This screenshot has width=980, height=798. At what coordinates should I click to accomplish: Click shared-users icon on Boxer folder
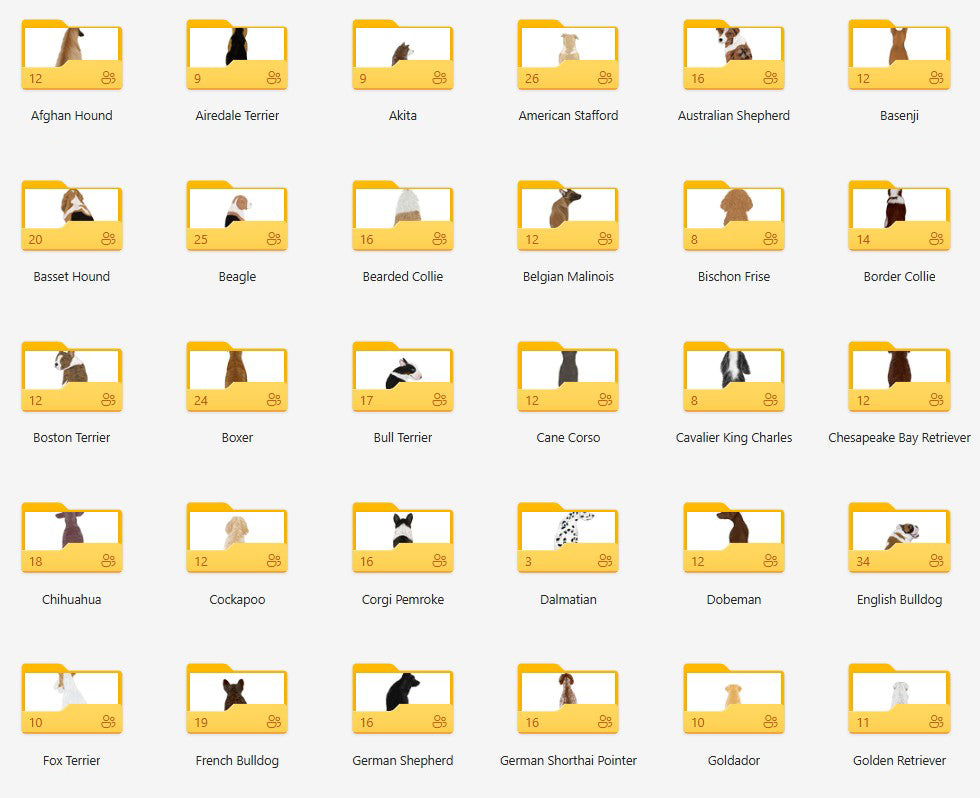pos(274,400)
